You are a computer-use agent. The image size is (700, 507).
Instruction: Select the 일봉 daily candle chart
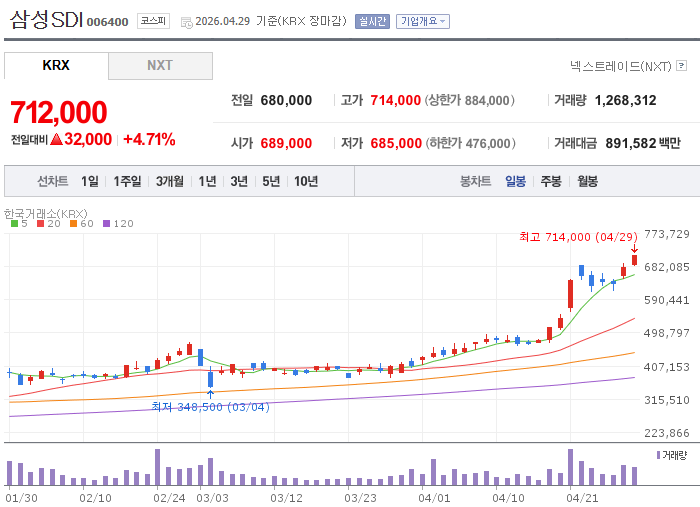(516, 181)
